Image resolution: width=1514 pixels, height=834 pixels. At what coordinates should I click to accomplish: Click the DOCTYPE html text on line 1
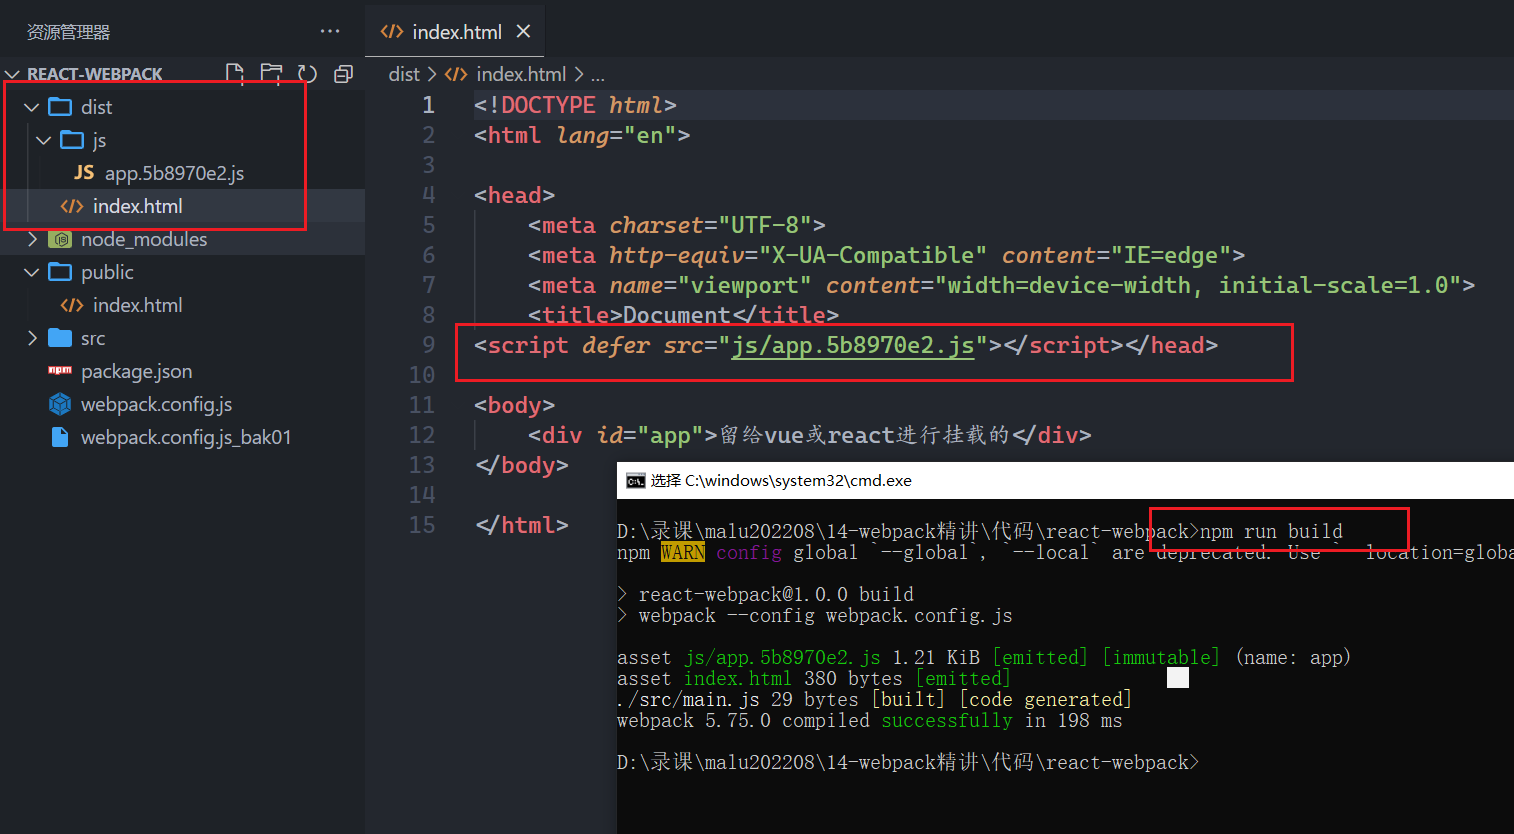[x=575, y=105]
